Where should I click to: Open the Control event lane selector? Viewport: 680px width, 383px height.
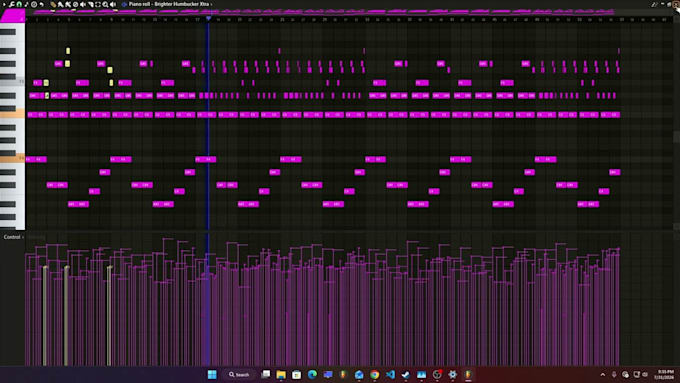(12, 237)
